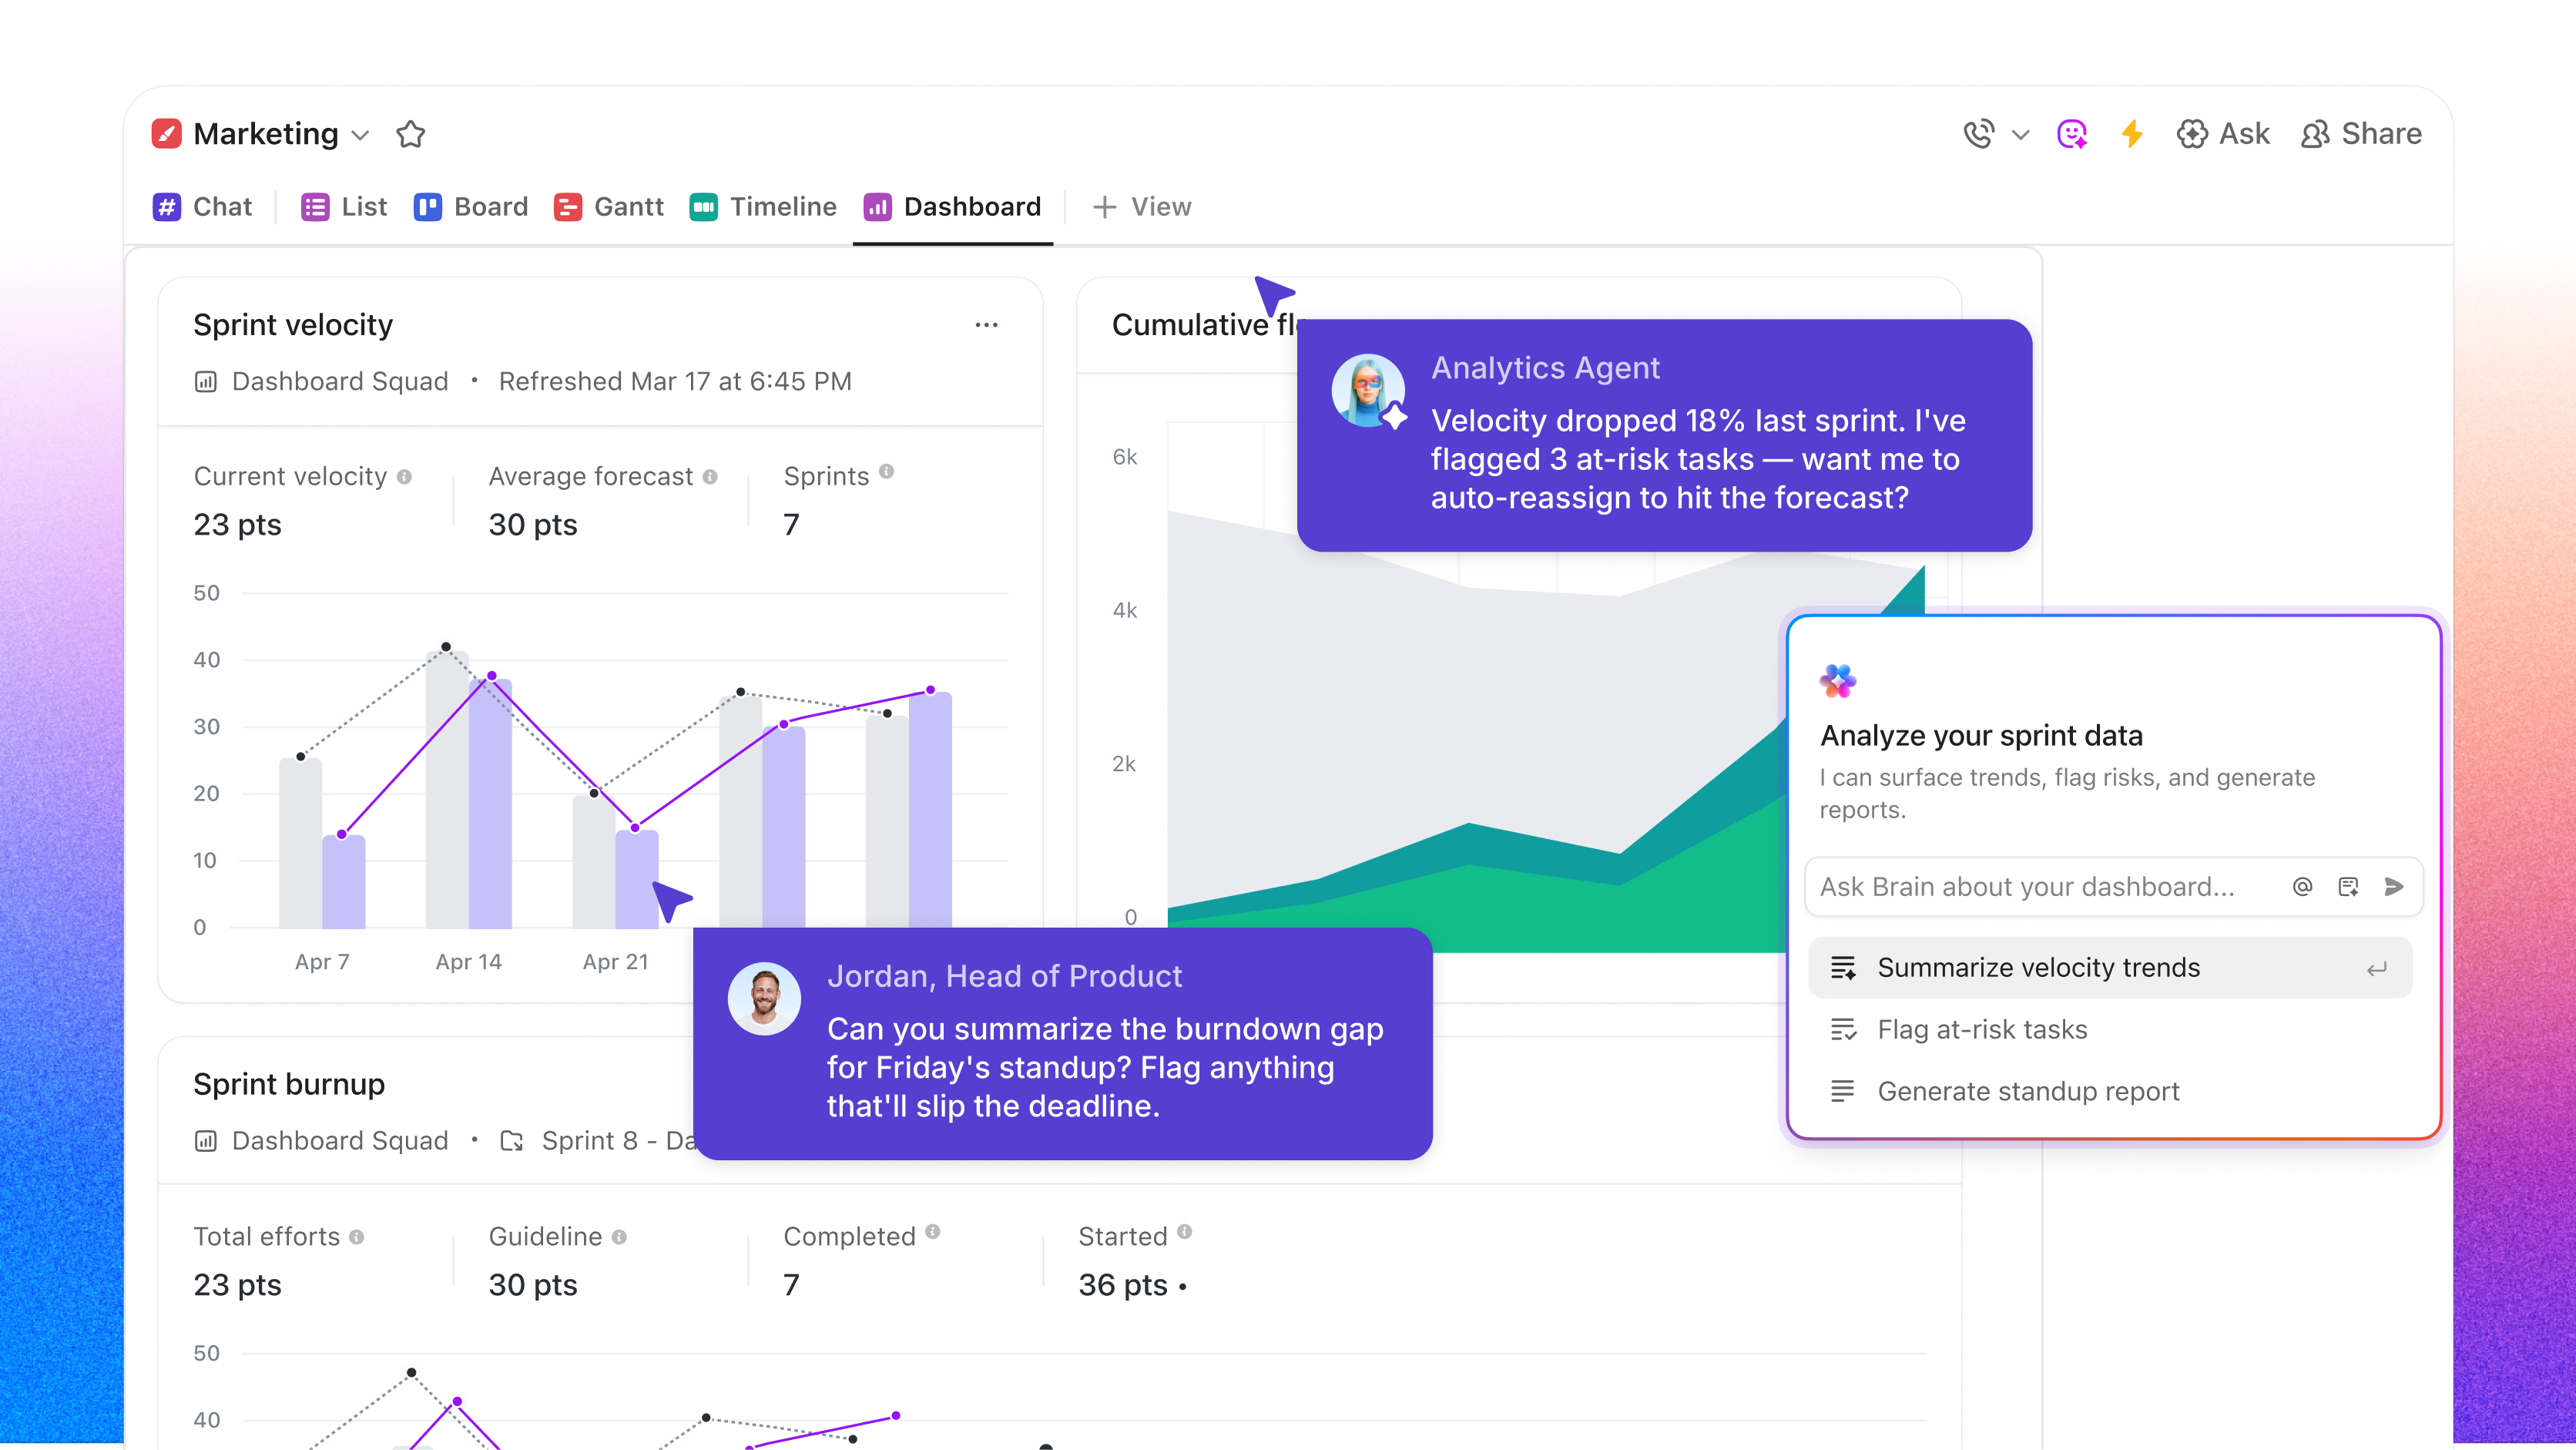The width and height of the screenshot is (2576, 1450).
Task: Click the @ mention icon in Brain input
Action: tap(2302, 887)
